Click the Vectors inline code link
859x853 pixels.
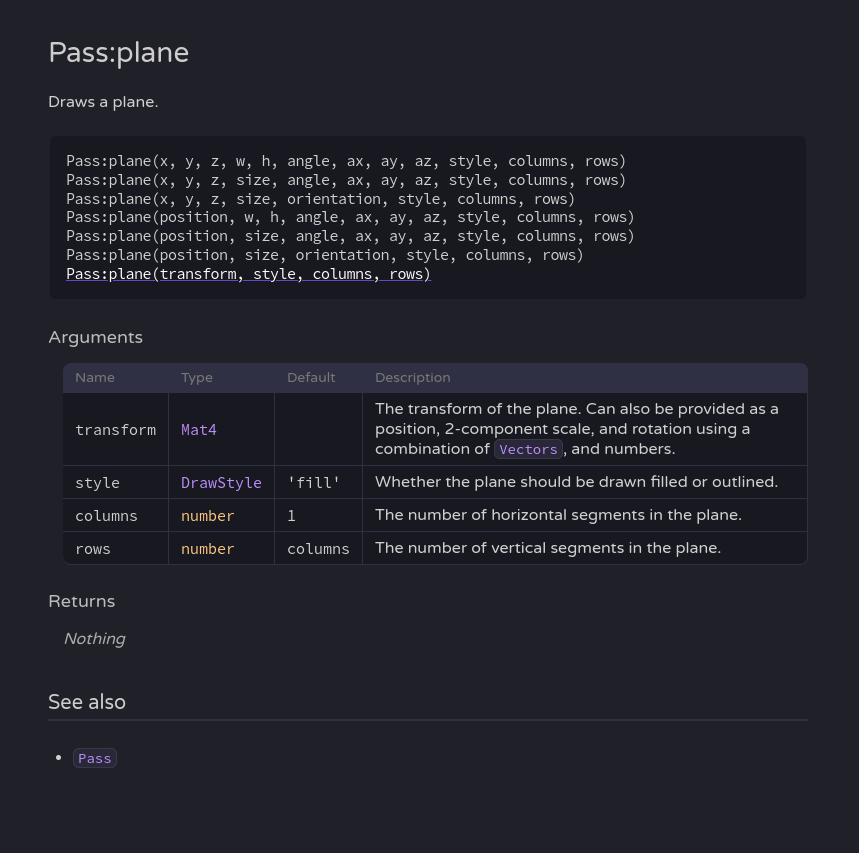[x=528, y=449]
